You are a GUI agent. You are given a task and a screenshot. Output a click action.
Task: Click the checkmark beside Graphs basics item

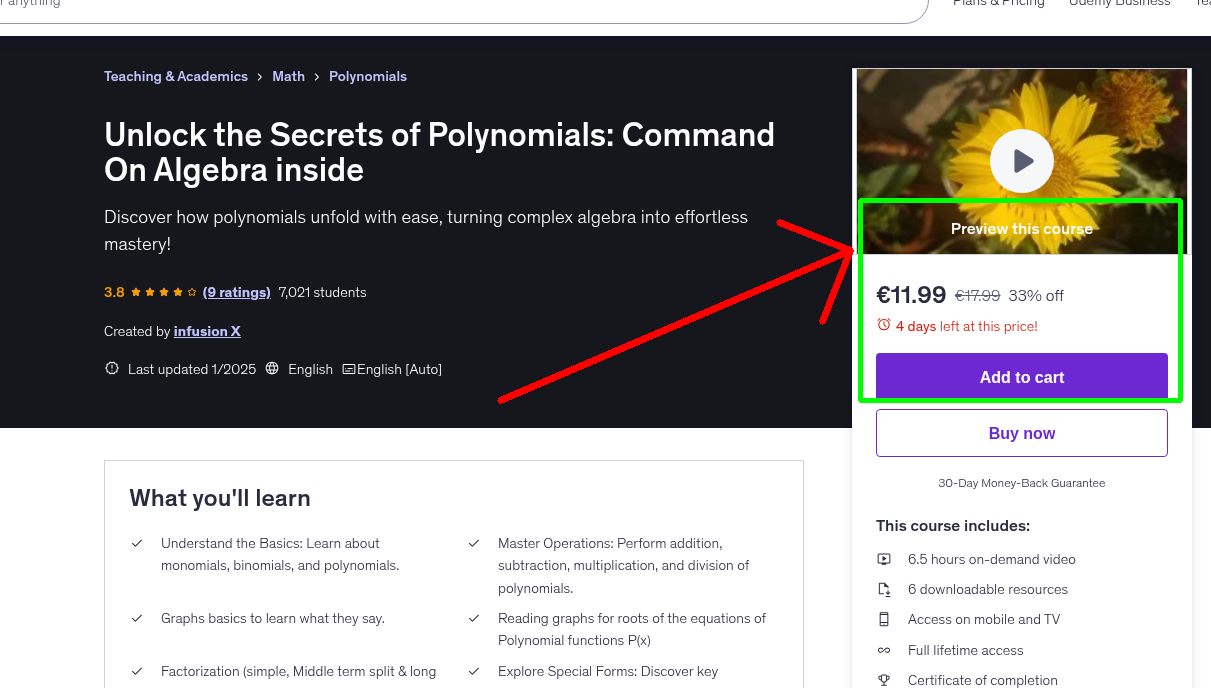[137, 618]
